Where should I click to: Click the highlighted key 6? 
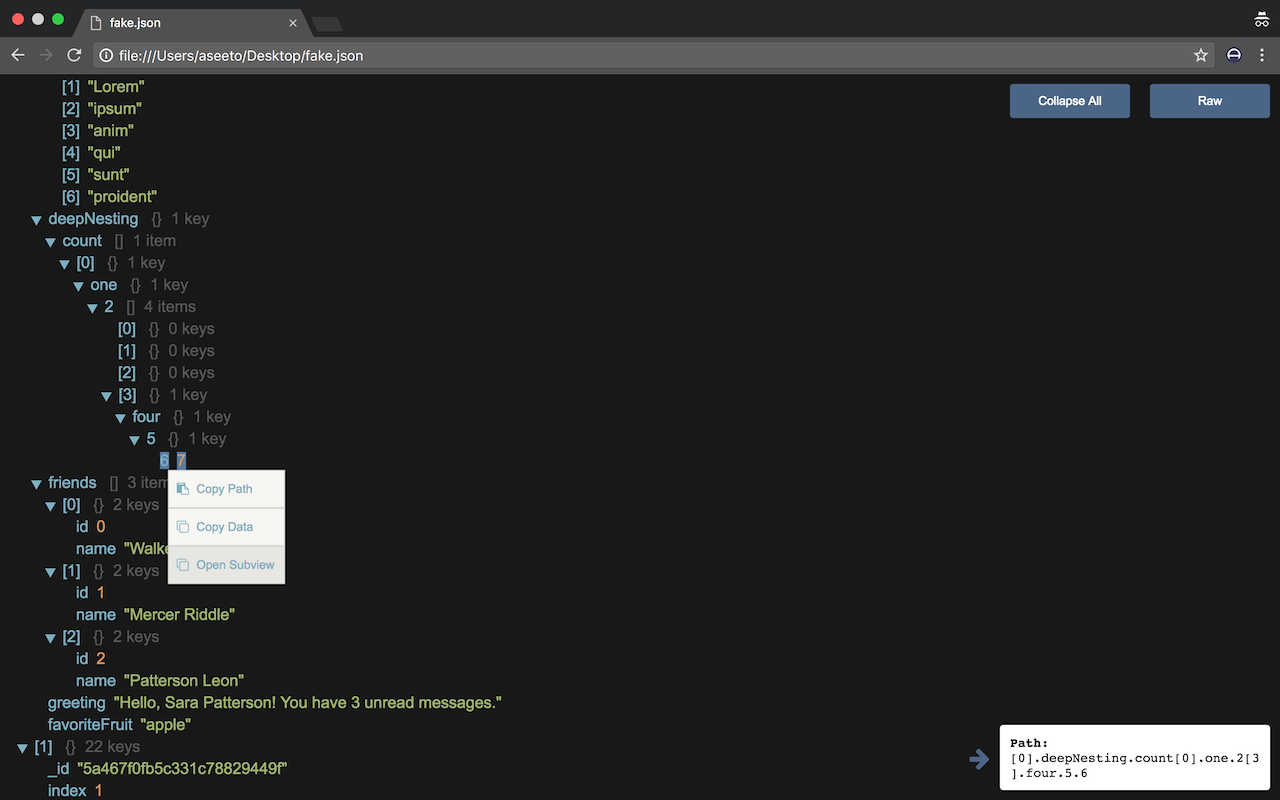pyautogui.click(x=165, y=461)
